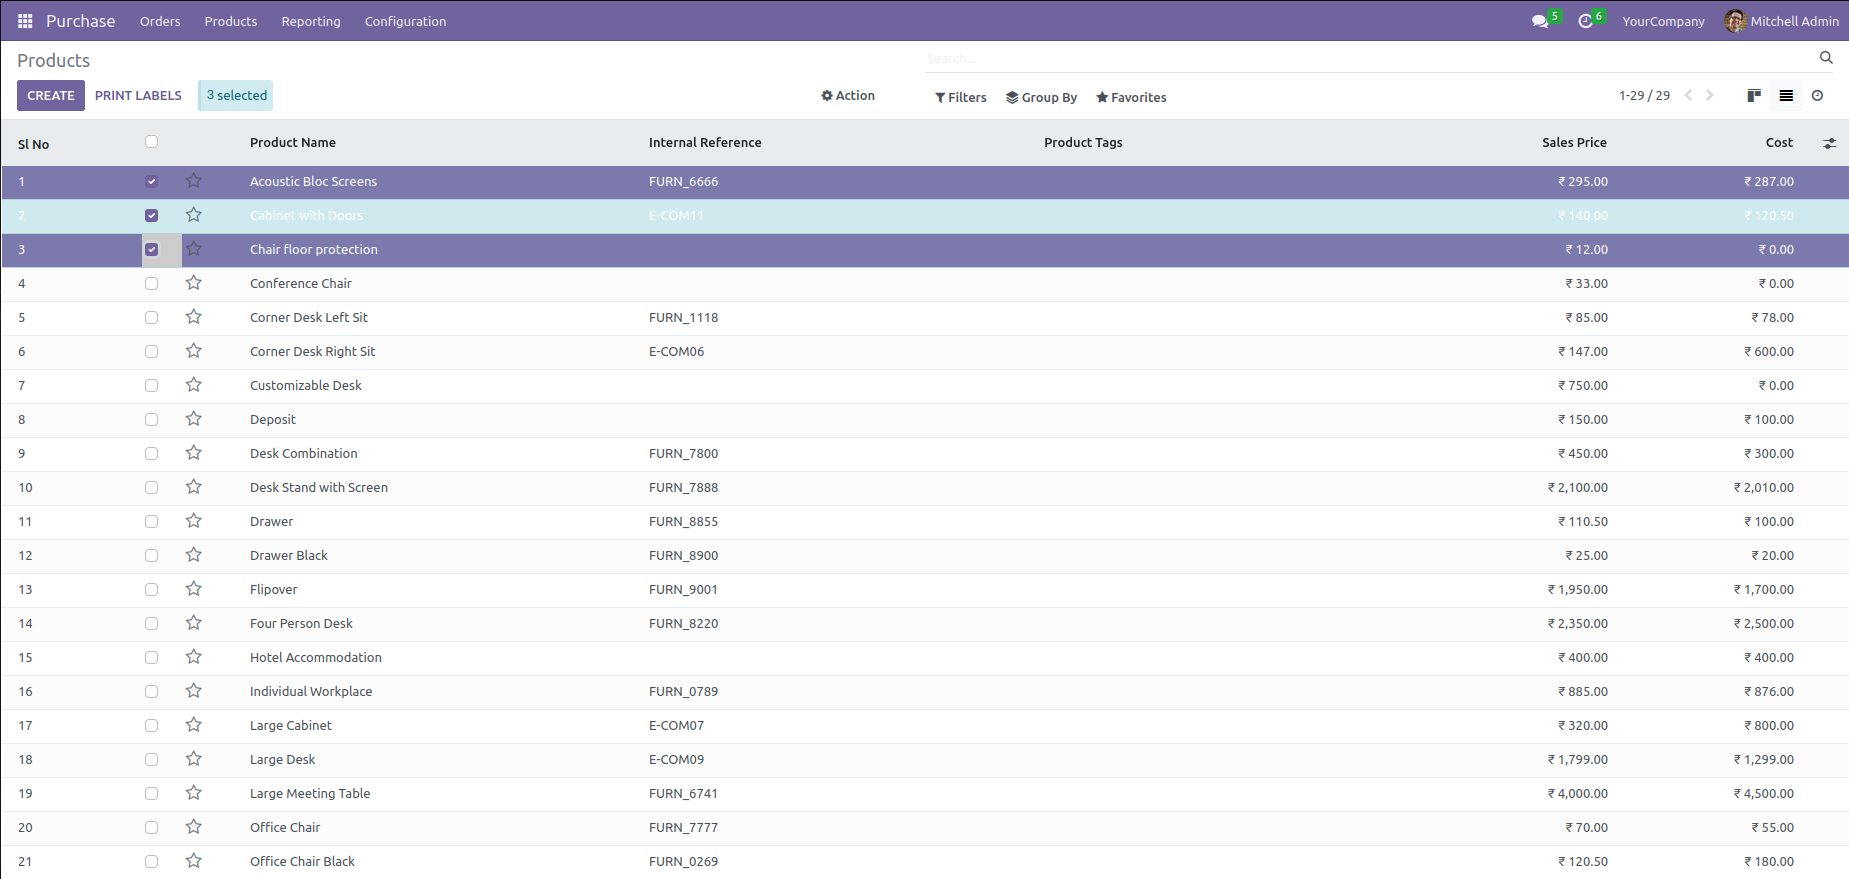Star the Customizable Desk product
Viewport: 1849px width, 879px height.
[x=194, y=385]
